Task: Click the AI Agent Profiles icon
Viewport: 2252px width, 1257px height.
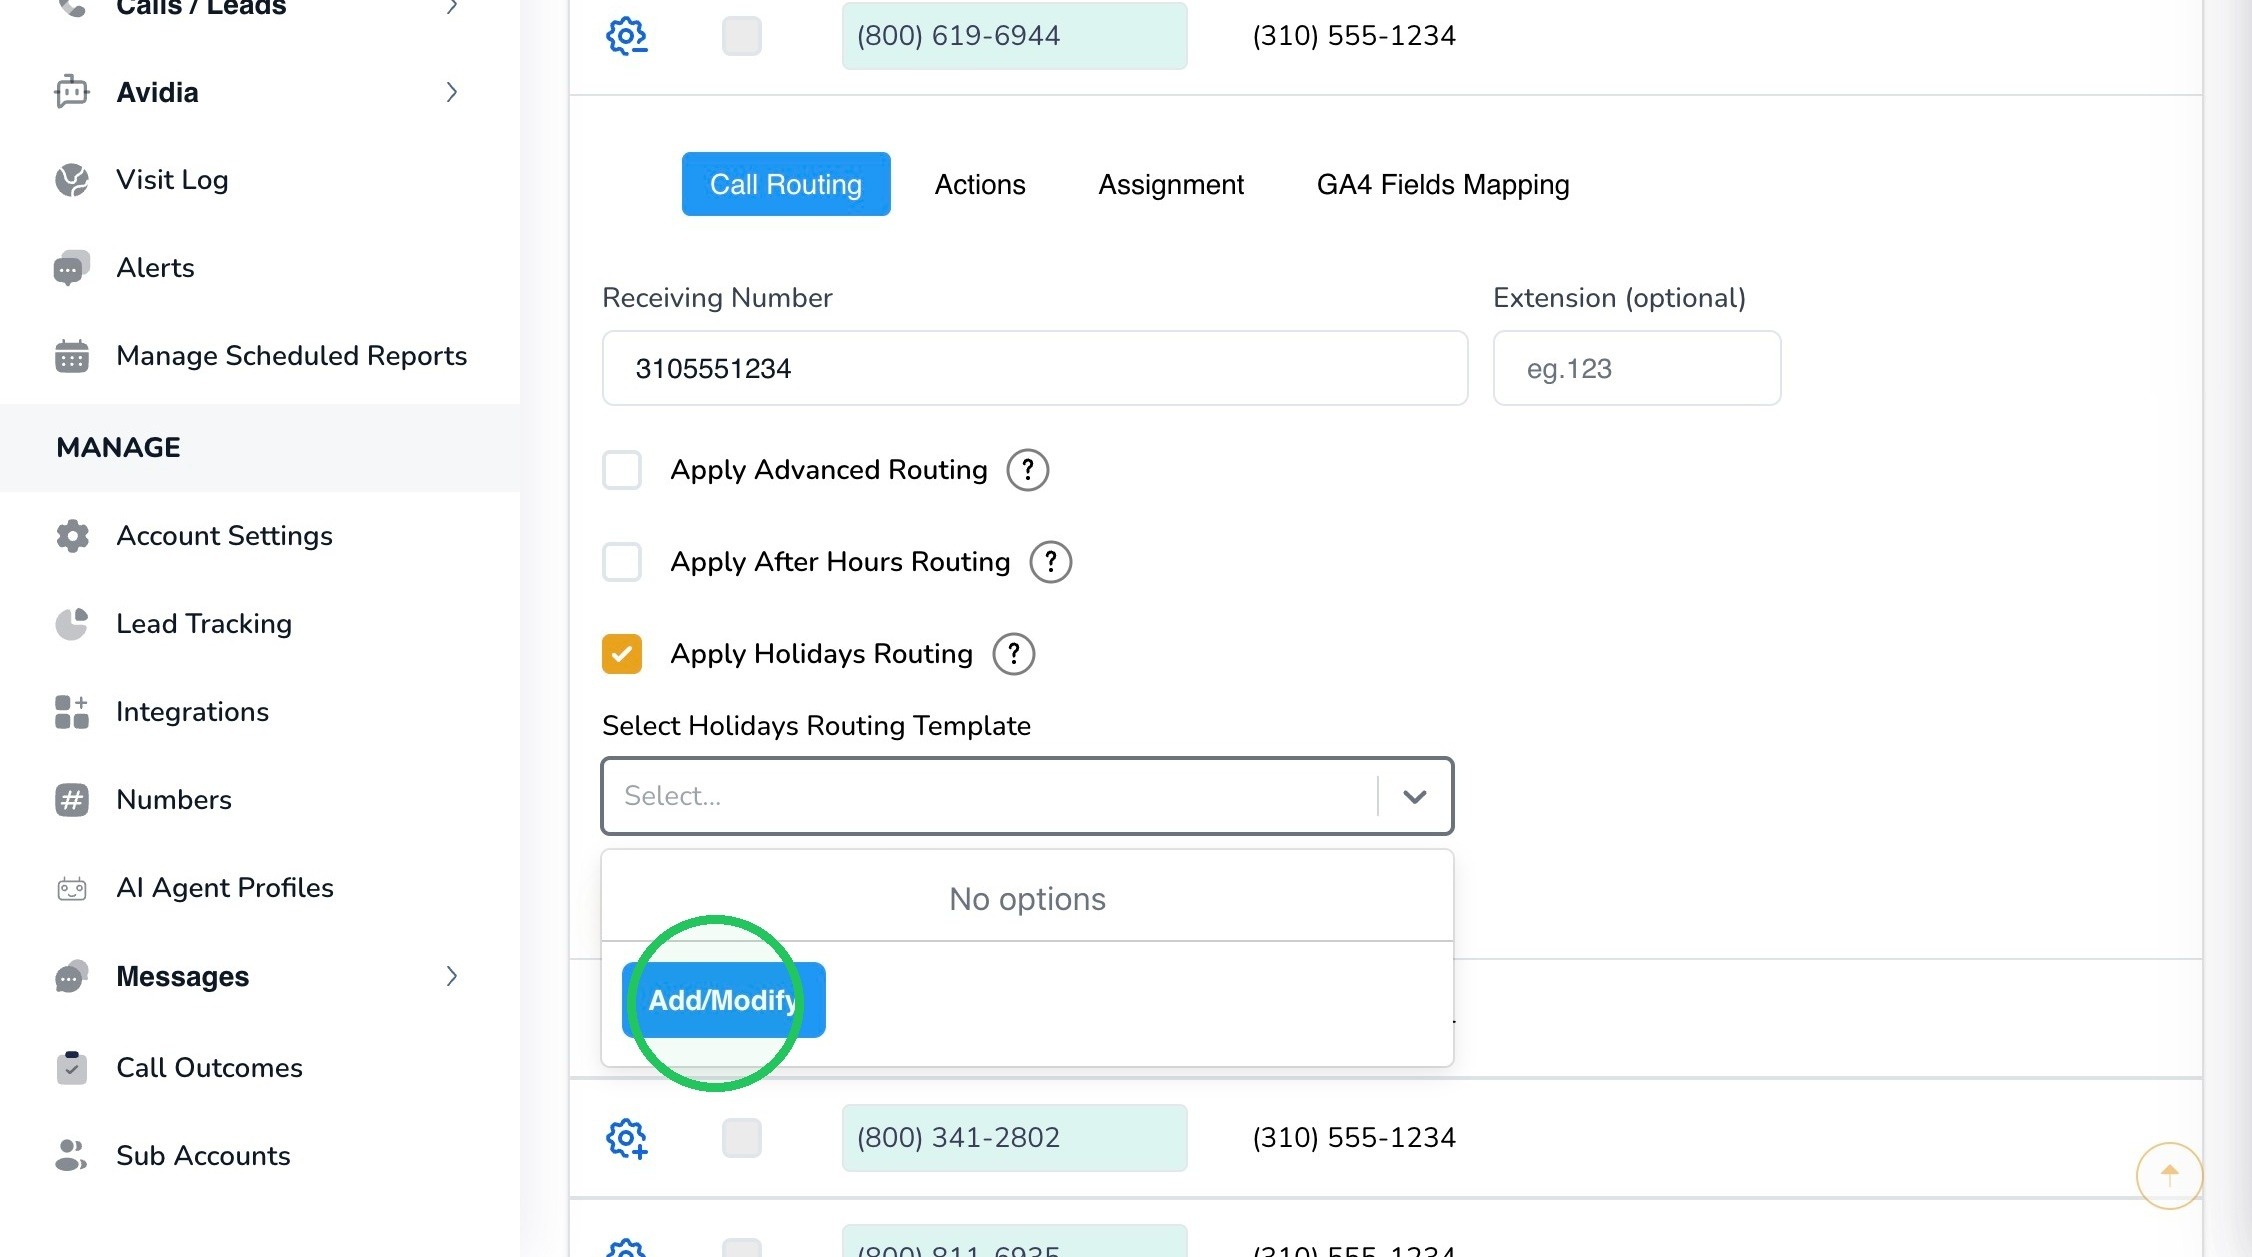Action: [72, 888]
